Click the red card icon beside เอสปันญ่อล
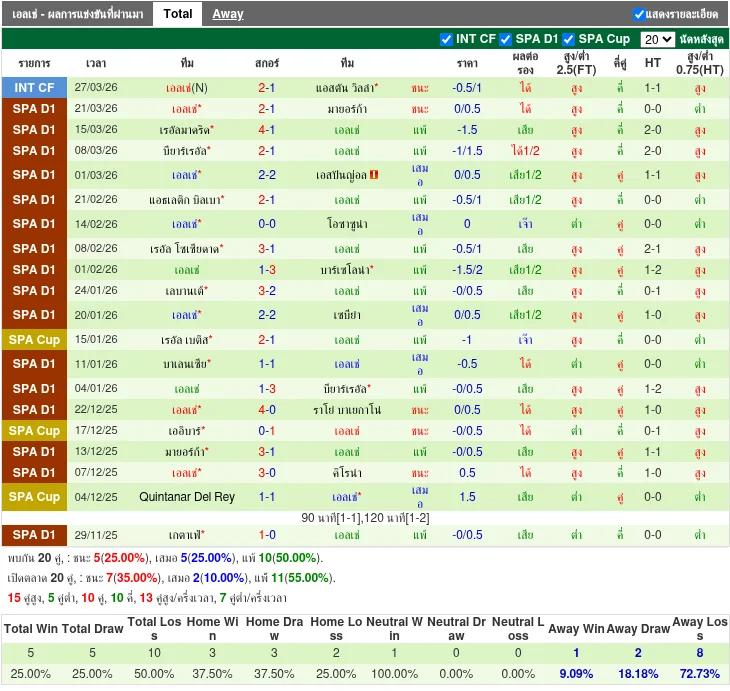 tap(374, 175)
